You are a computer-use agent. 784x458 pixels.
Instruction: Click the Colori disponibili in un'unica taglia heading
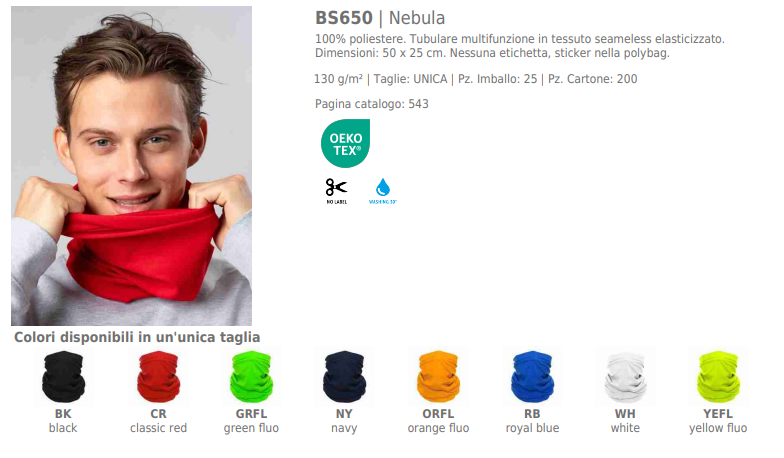pos(137,338)
